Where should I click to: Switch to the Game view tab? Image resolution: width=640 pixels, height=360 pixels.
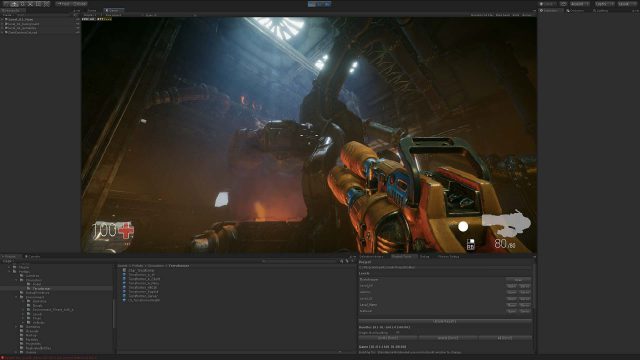tap(113, 11)
